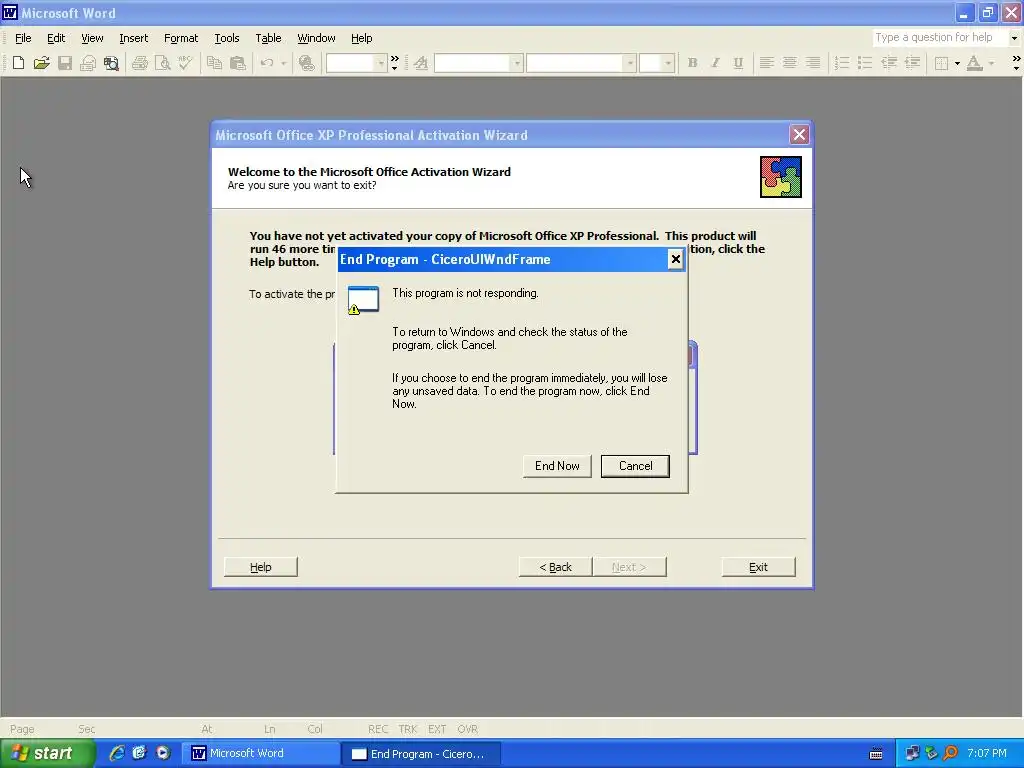Click the Font Color letter A icon
1024x768 pixels.
click(974, 63)
